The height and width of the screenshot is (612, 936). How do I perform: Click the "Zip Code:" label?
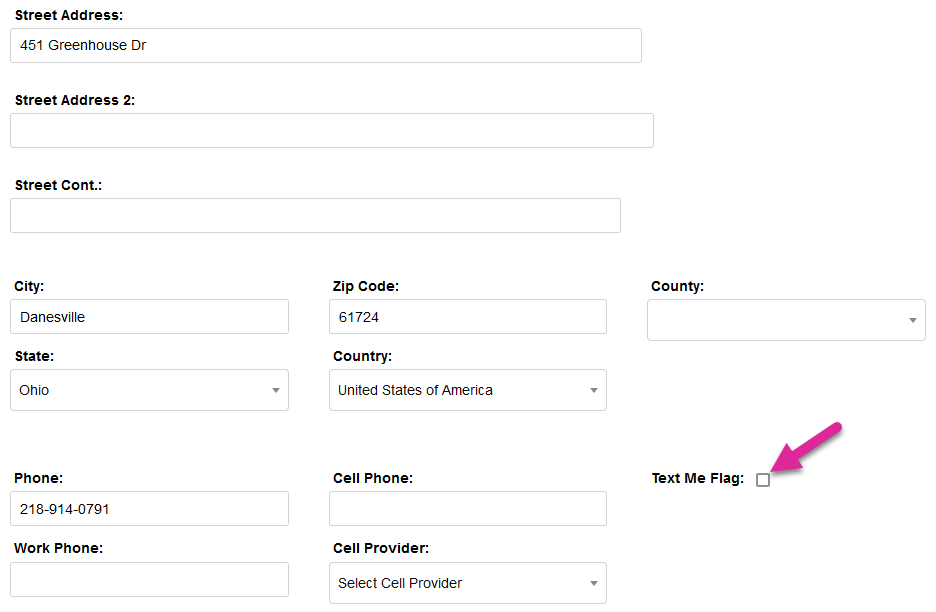click(365, 286)
